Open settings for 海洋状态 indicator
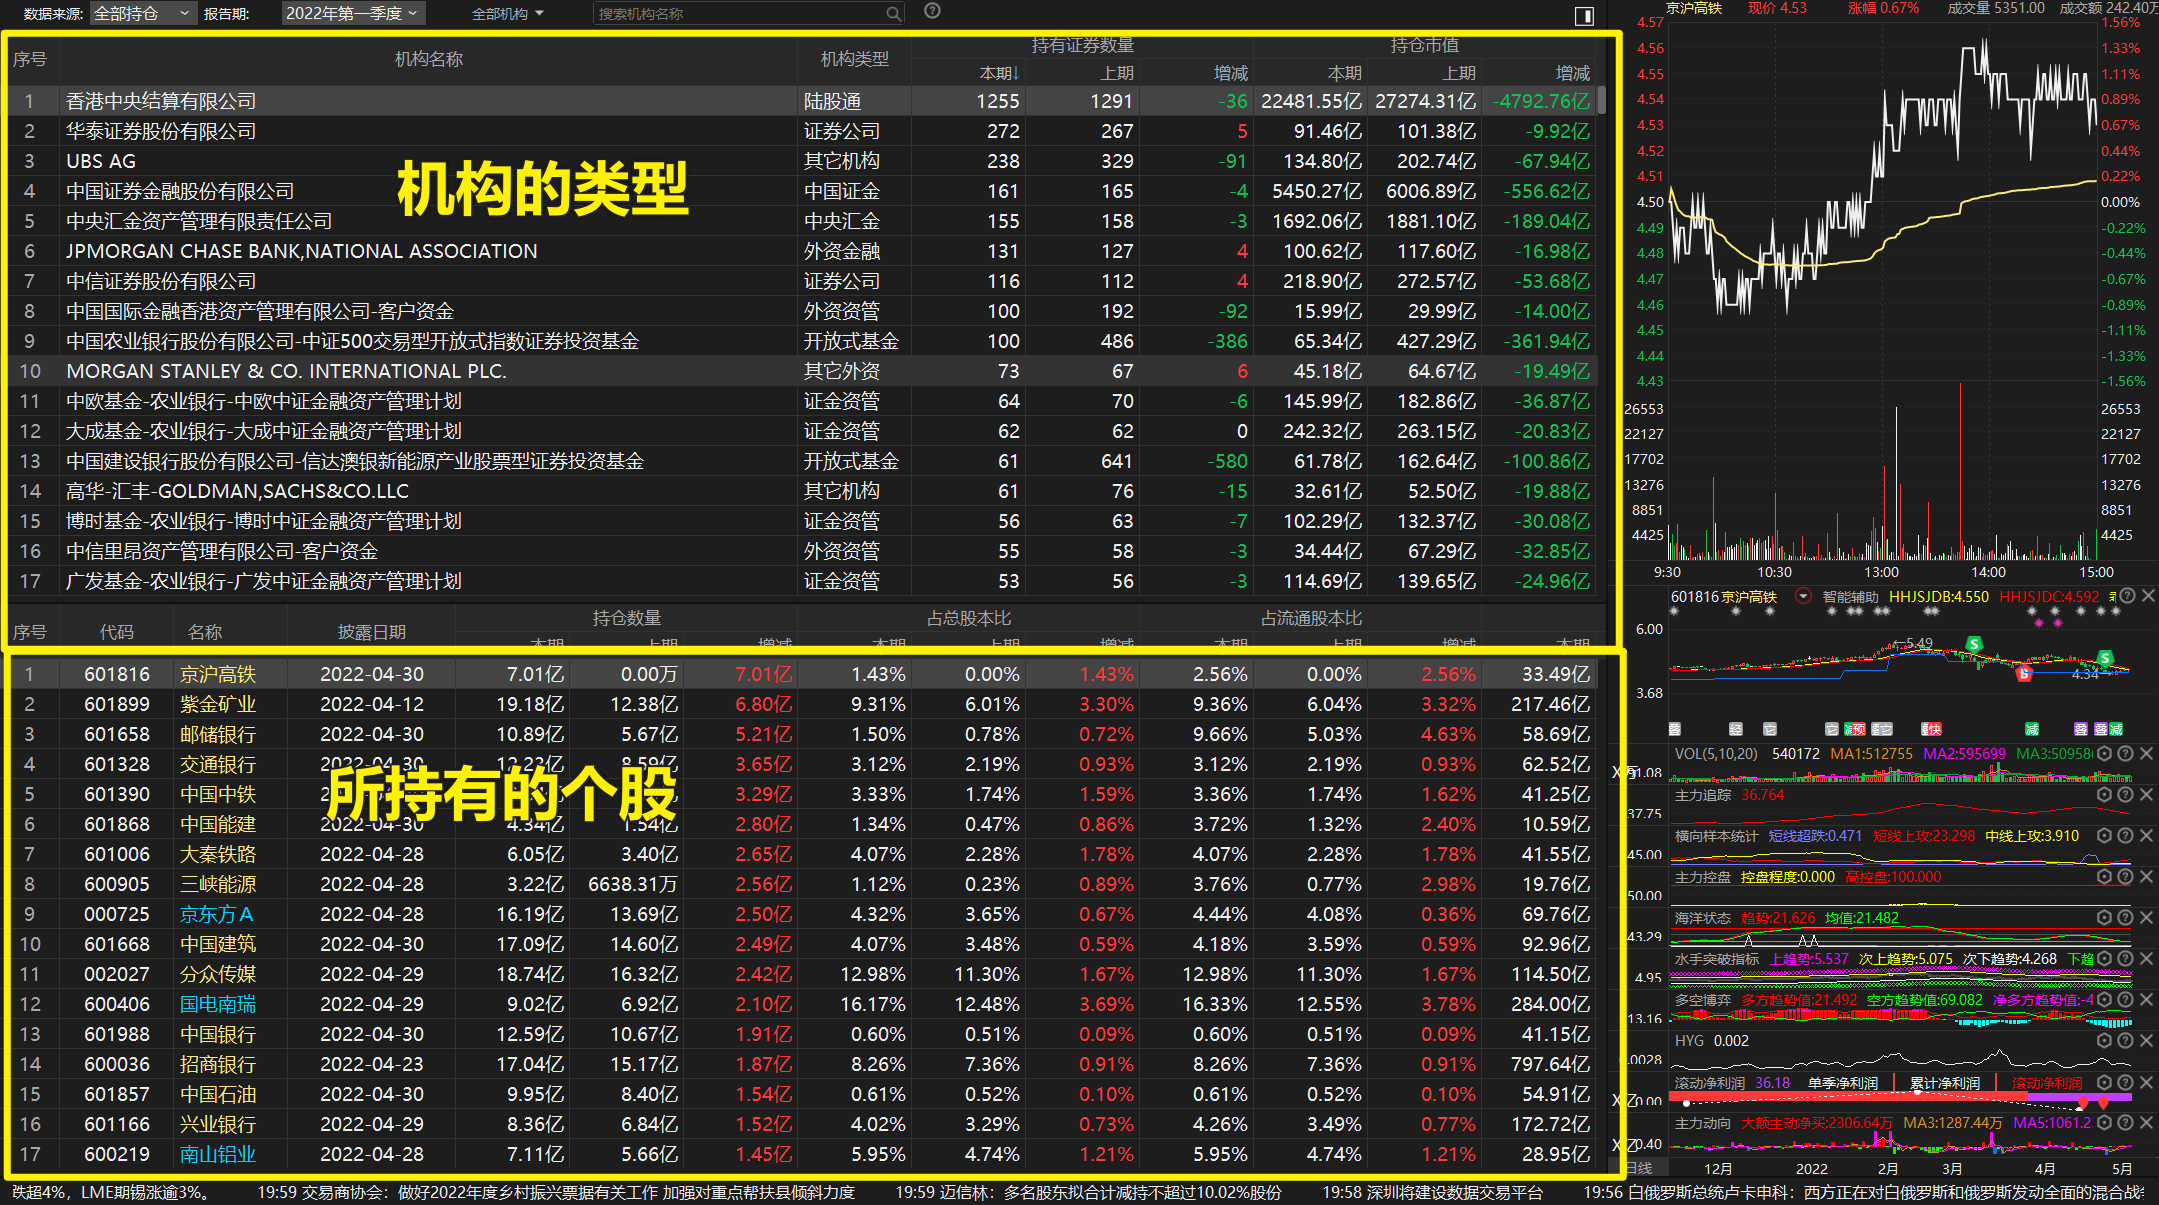The image size is (2159, 1205). [x=2104, y=918]
